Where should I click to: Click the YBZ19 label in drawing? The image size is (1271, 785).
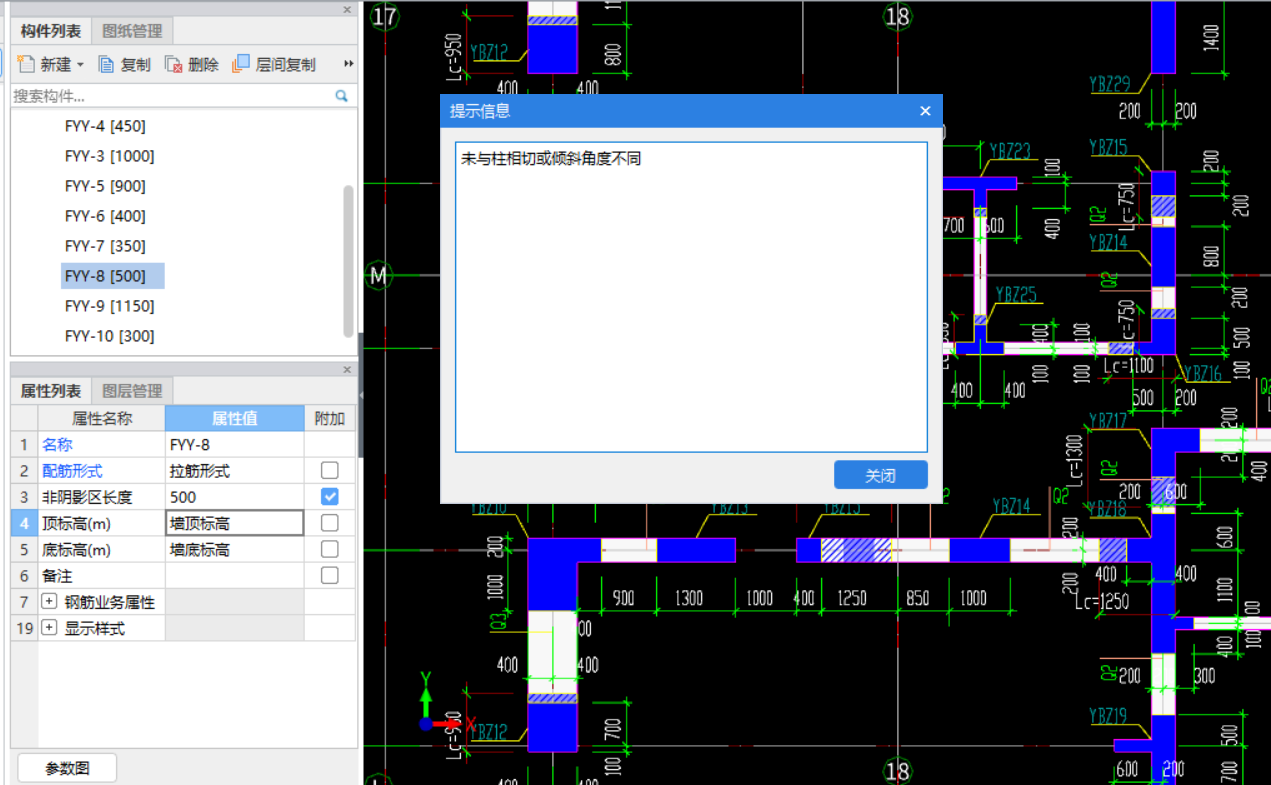(1108, 715)
